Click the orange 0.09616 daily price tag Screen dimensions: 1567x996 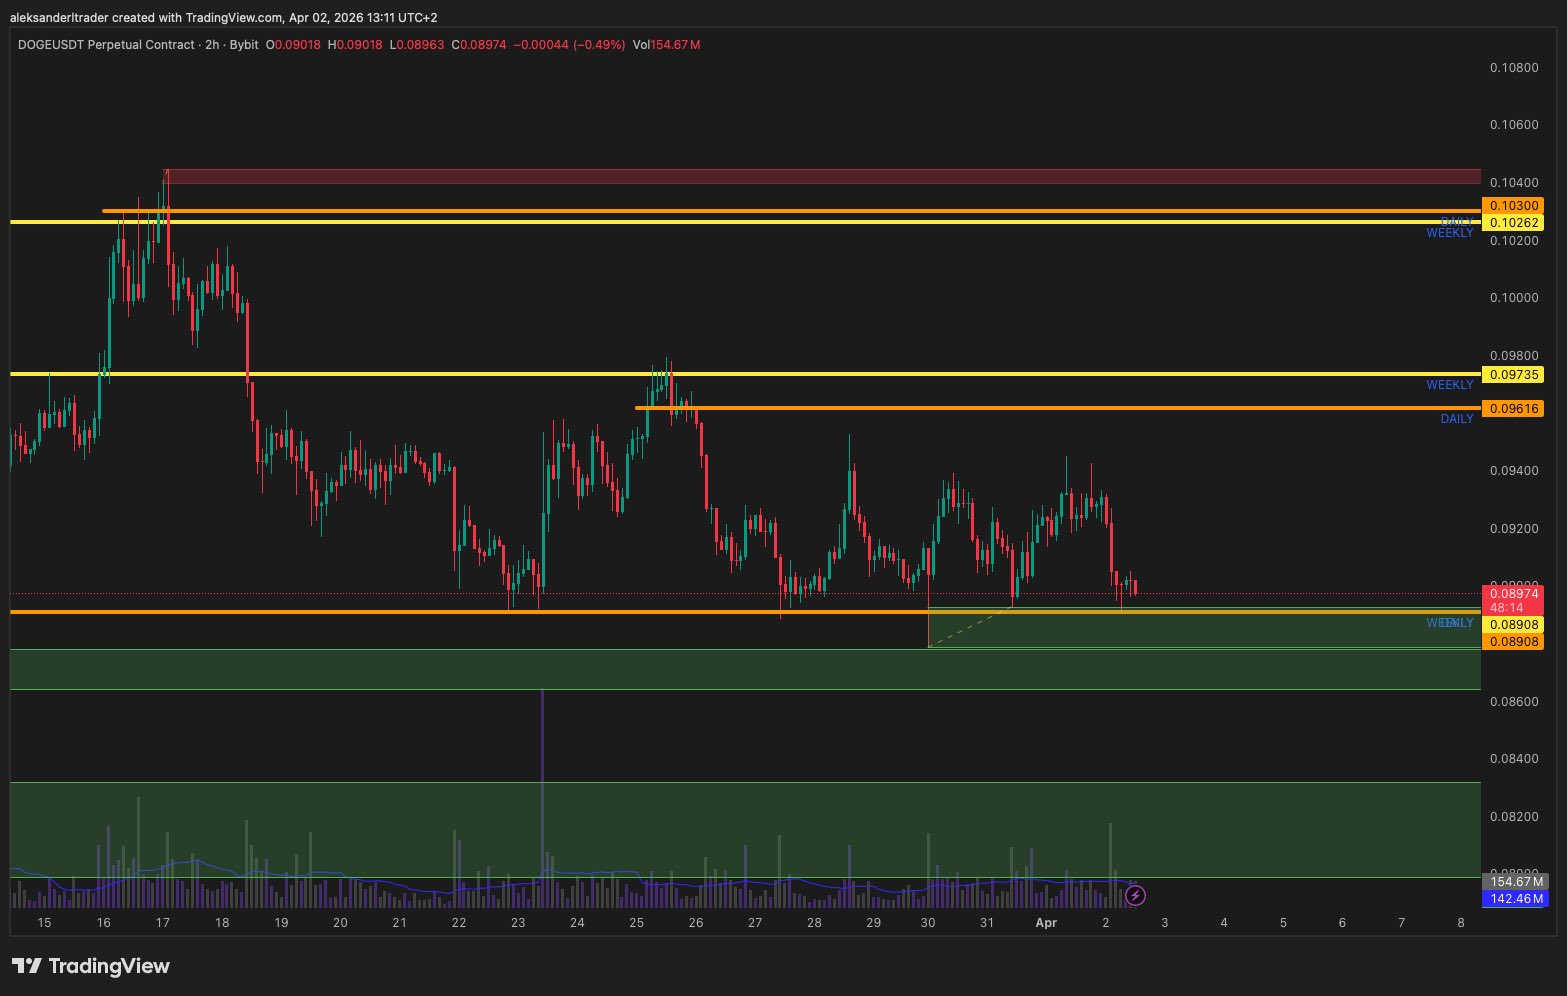point(1514,409)
